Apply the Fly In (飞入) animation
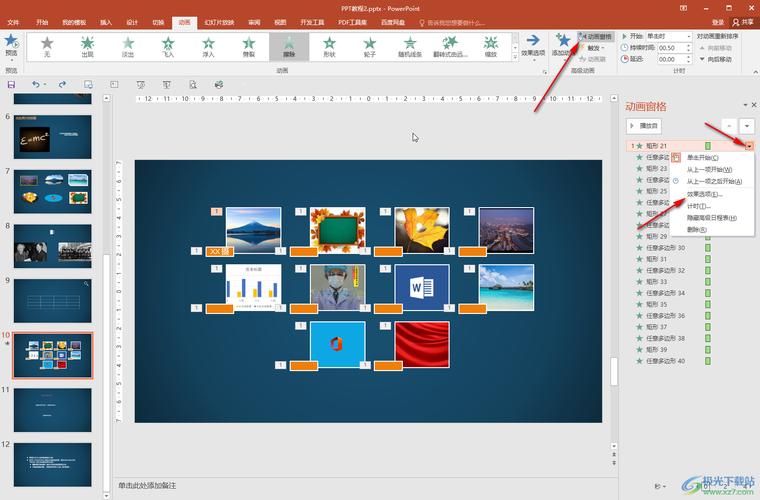The height and width of the screenshot is (500, 760). coord(168,47)
